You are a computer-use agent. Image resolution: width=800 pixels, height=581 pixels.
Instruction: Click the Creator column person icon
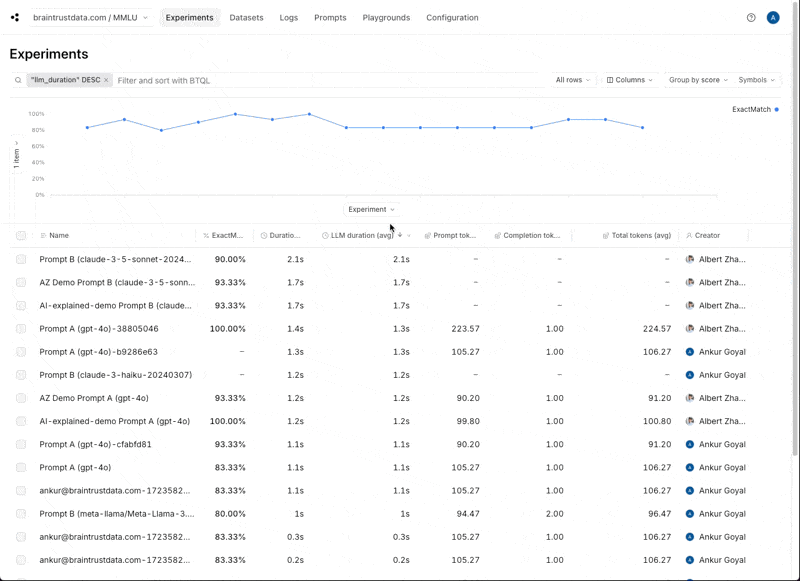689,236
